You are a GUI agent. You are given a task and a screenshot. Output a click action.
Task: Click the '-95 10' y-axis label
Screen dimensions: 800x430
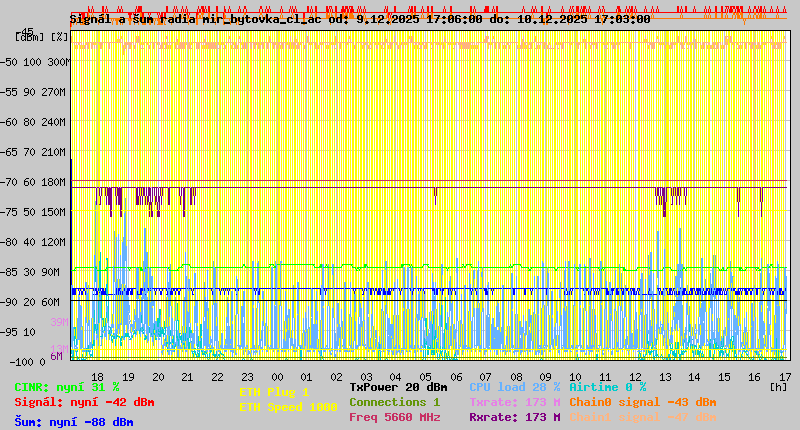(x=18, y=332)
